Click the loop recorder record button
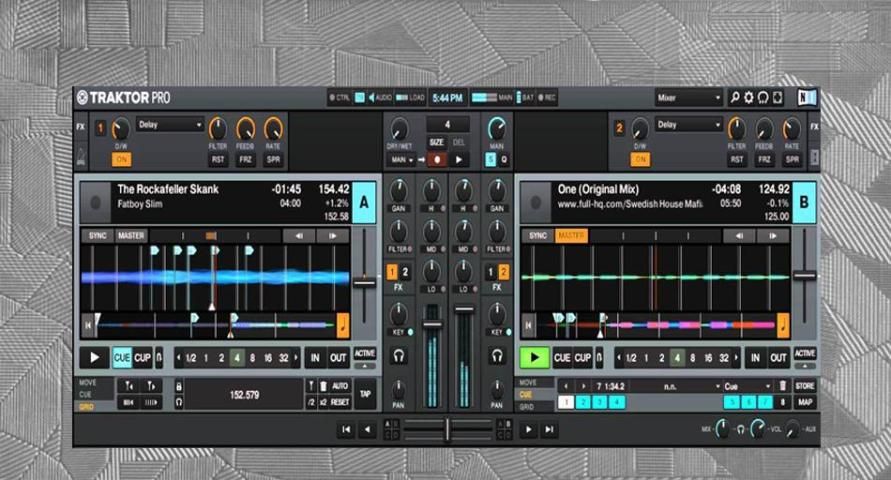This screenshot has height=480, width=891. pyautogui.click(x=435, y=159)
